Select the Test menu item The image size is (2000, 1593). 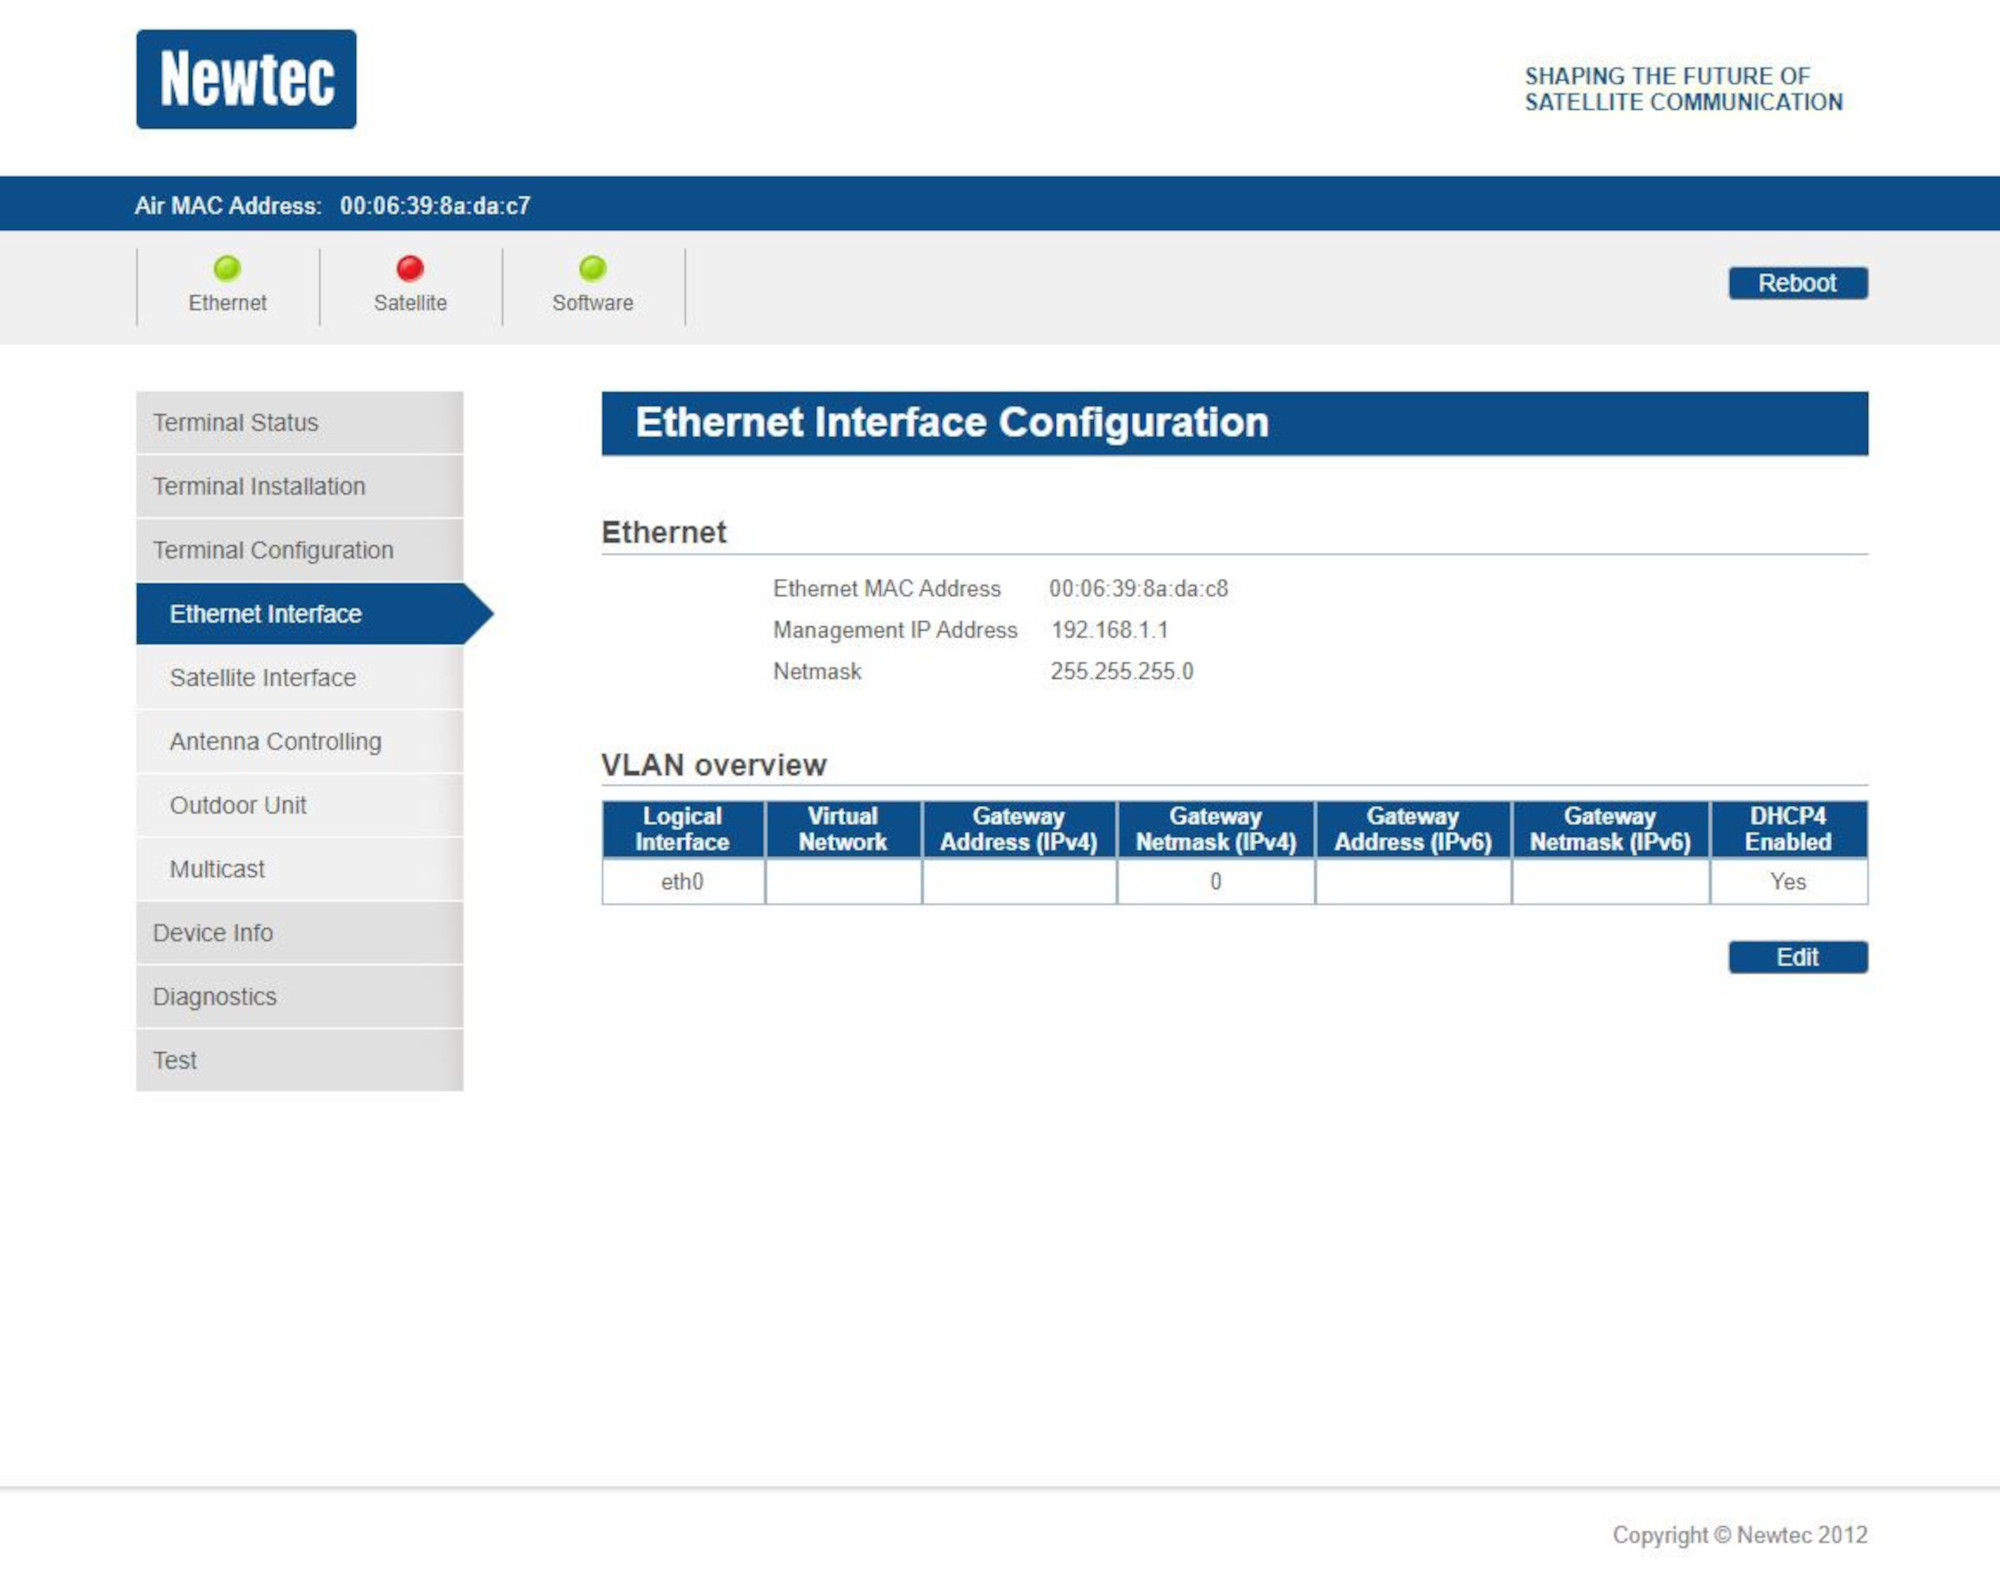(x=174, y=1061)
